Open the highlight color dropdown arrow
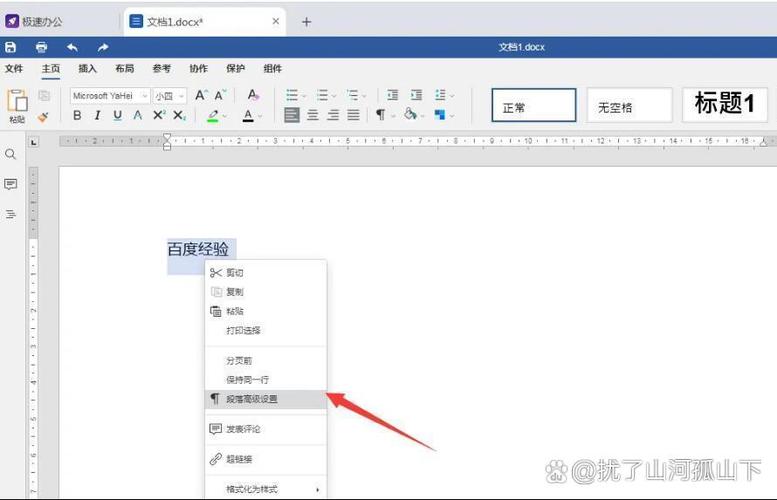Viewport: 777px width, 500px height. tap(225, 116)
